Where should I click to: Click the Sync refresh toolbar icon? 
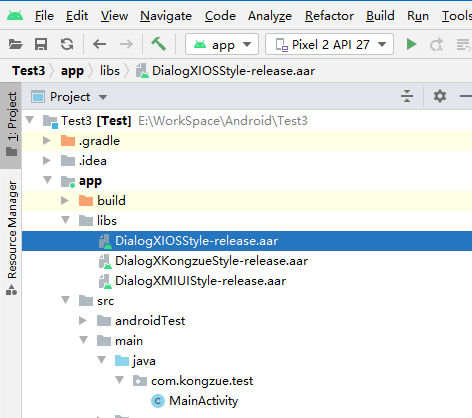[x=67, y=44]
